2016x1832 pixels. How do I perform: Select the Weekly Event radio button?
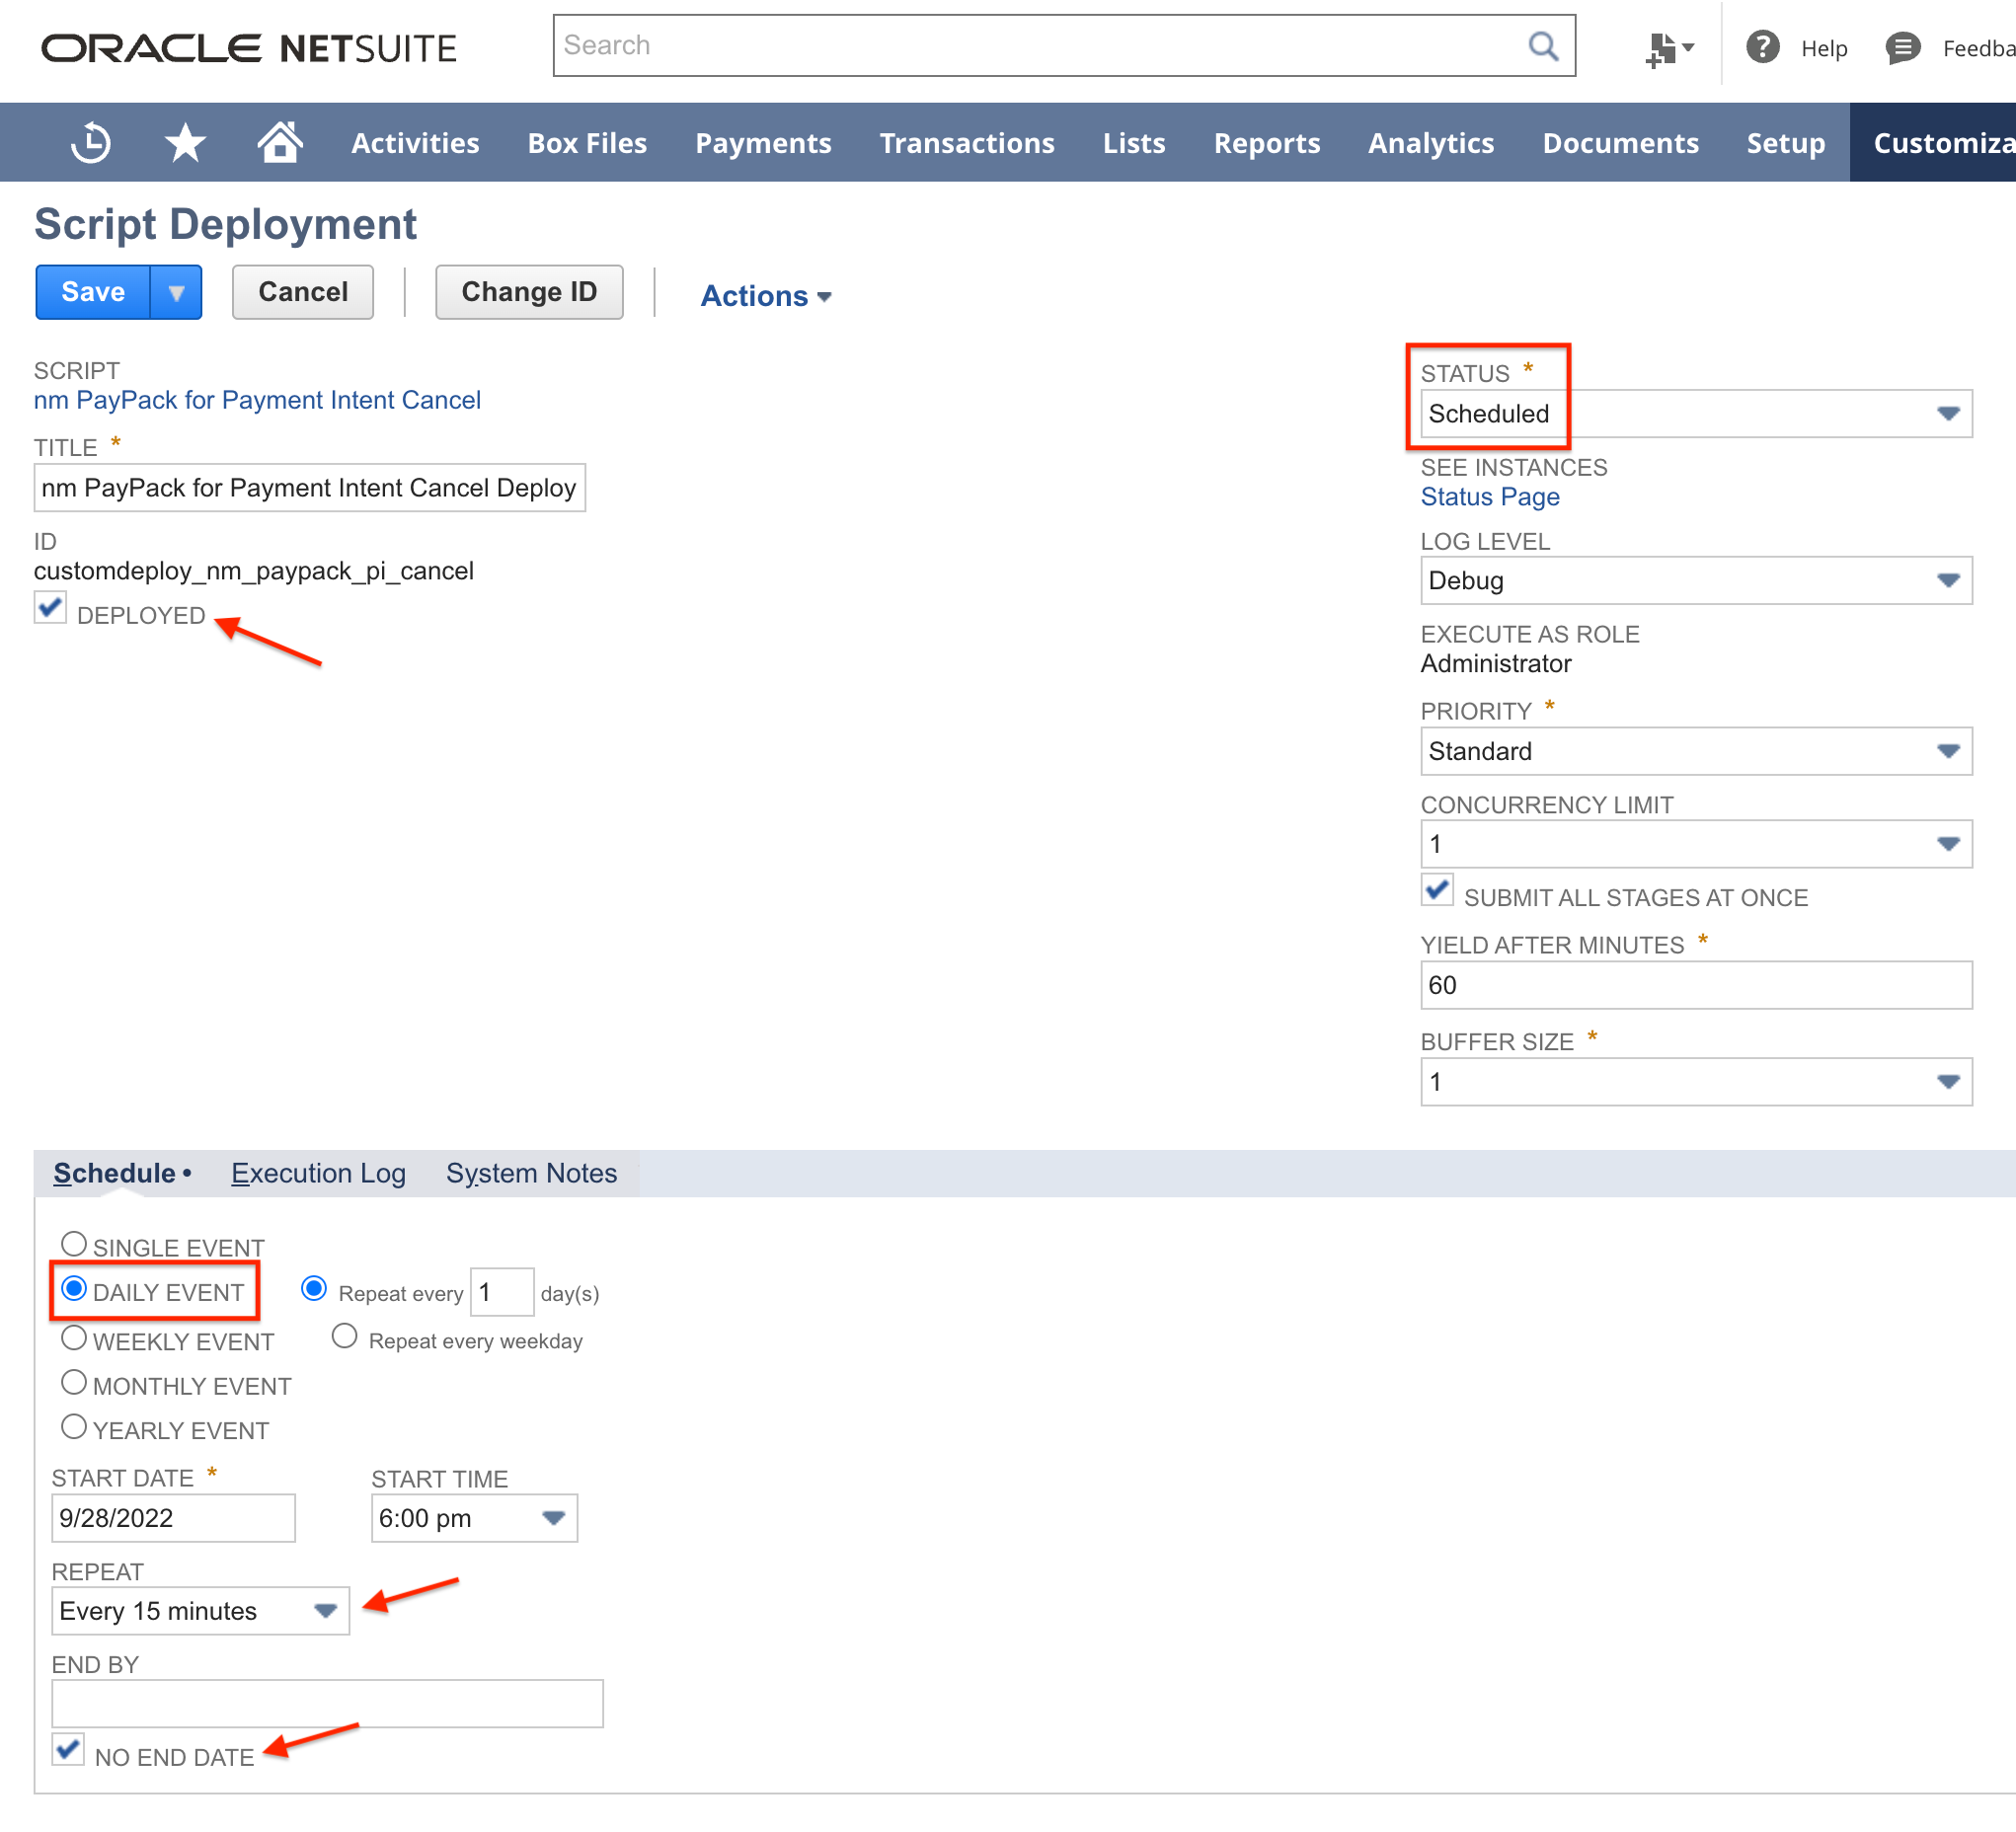(x=74, y=1338)
